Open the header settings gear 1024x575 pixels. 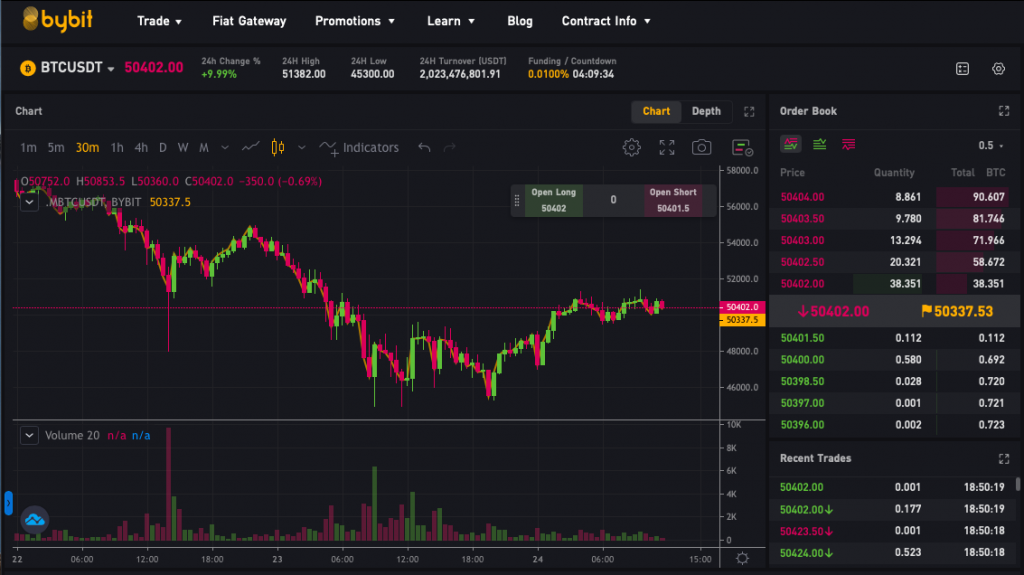click(x=998, y=69)
